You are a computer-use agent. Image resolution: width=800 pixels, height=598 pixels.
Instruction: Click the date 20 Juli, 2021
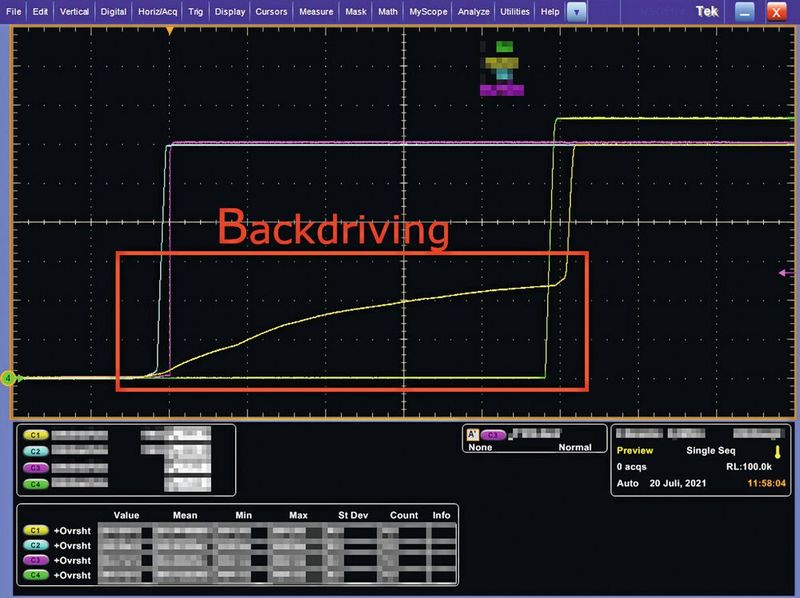tap(678, 483)
